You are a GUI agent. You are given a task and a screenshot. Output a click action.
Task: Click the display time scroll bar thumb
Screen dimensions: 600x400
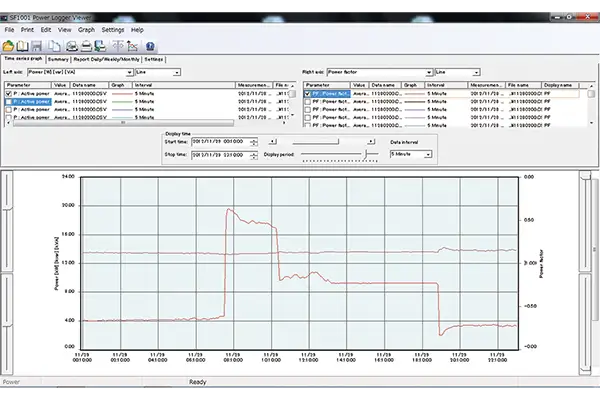pyautogui.click(x=315, y=142)
